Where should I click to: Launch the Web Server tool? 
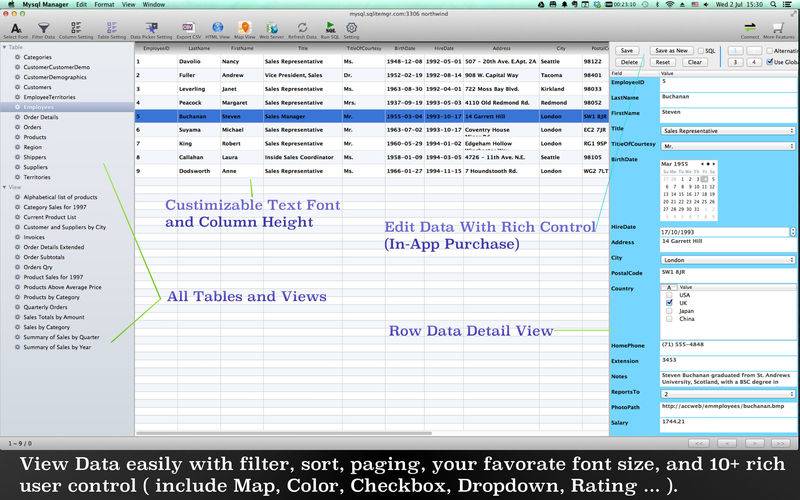271,29
